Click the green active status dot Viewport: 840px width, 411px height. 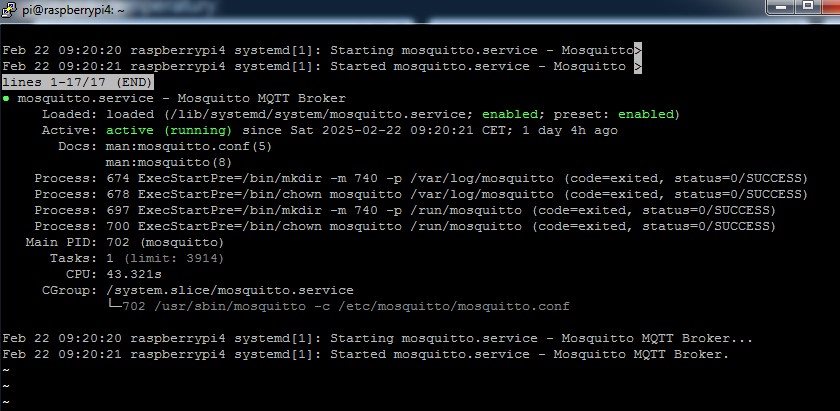click(x=5, y=99)
